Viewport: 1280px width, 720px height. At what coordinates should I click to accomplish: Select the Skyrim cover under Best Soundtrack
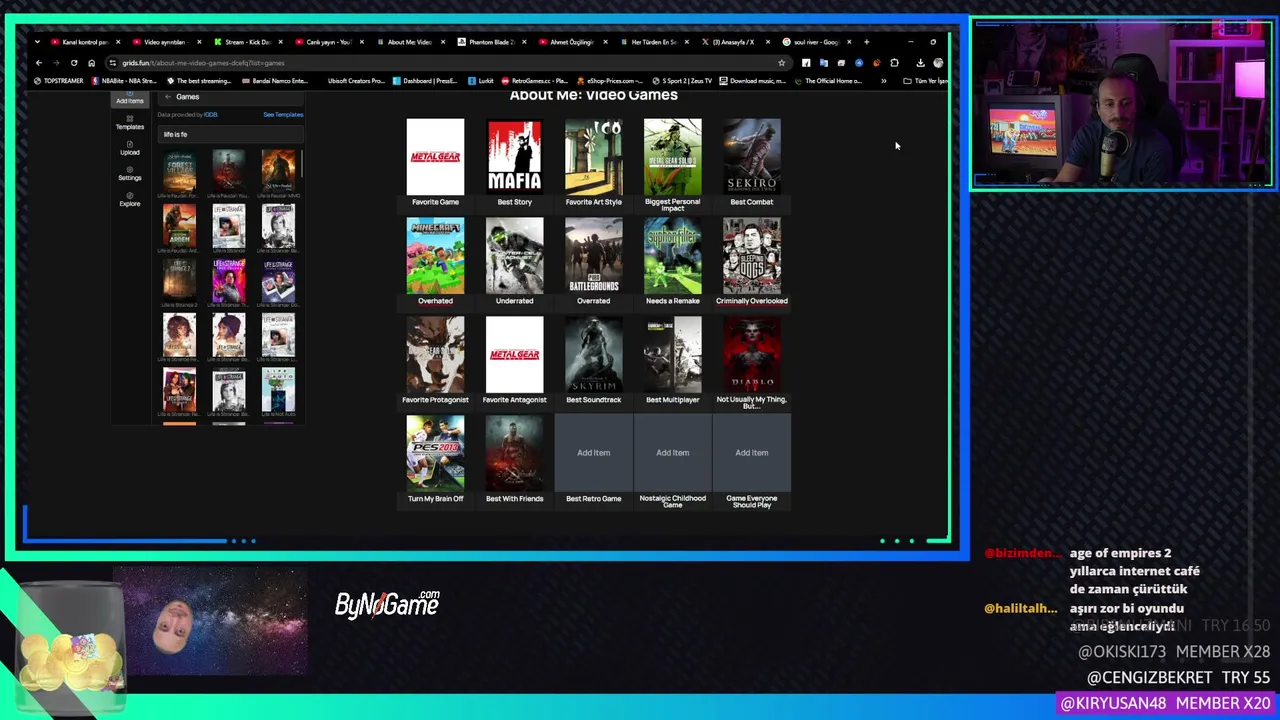(x=593, y=354)
